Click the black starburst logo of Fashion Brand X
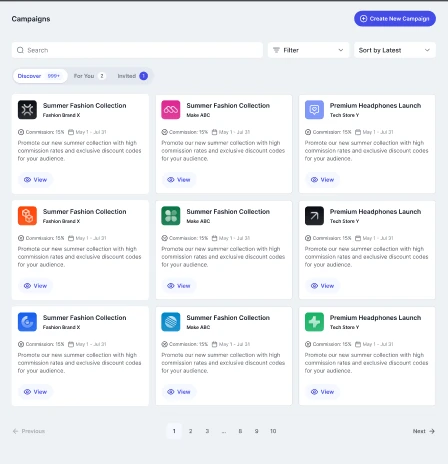Screen dimensions: 448x464 [x=27, y=110]
